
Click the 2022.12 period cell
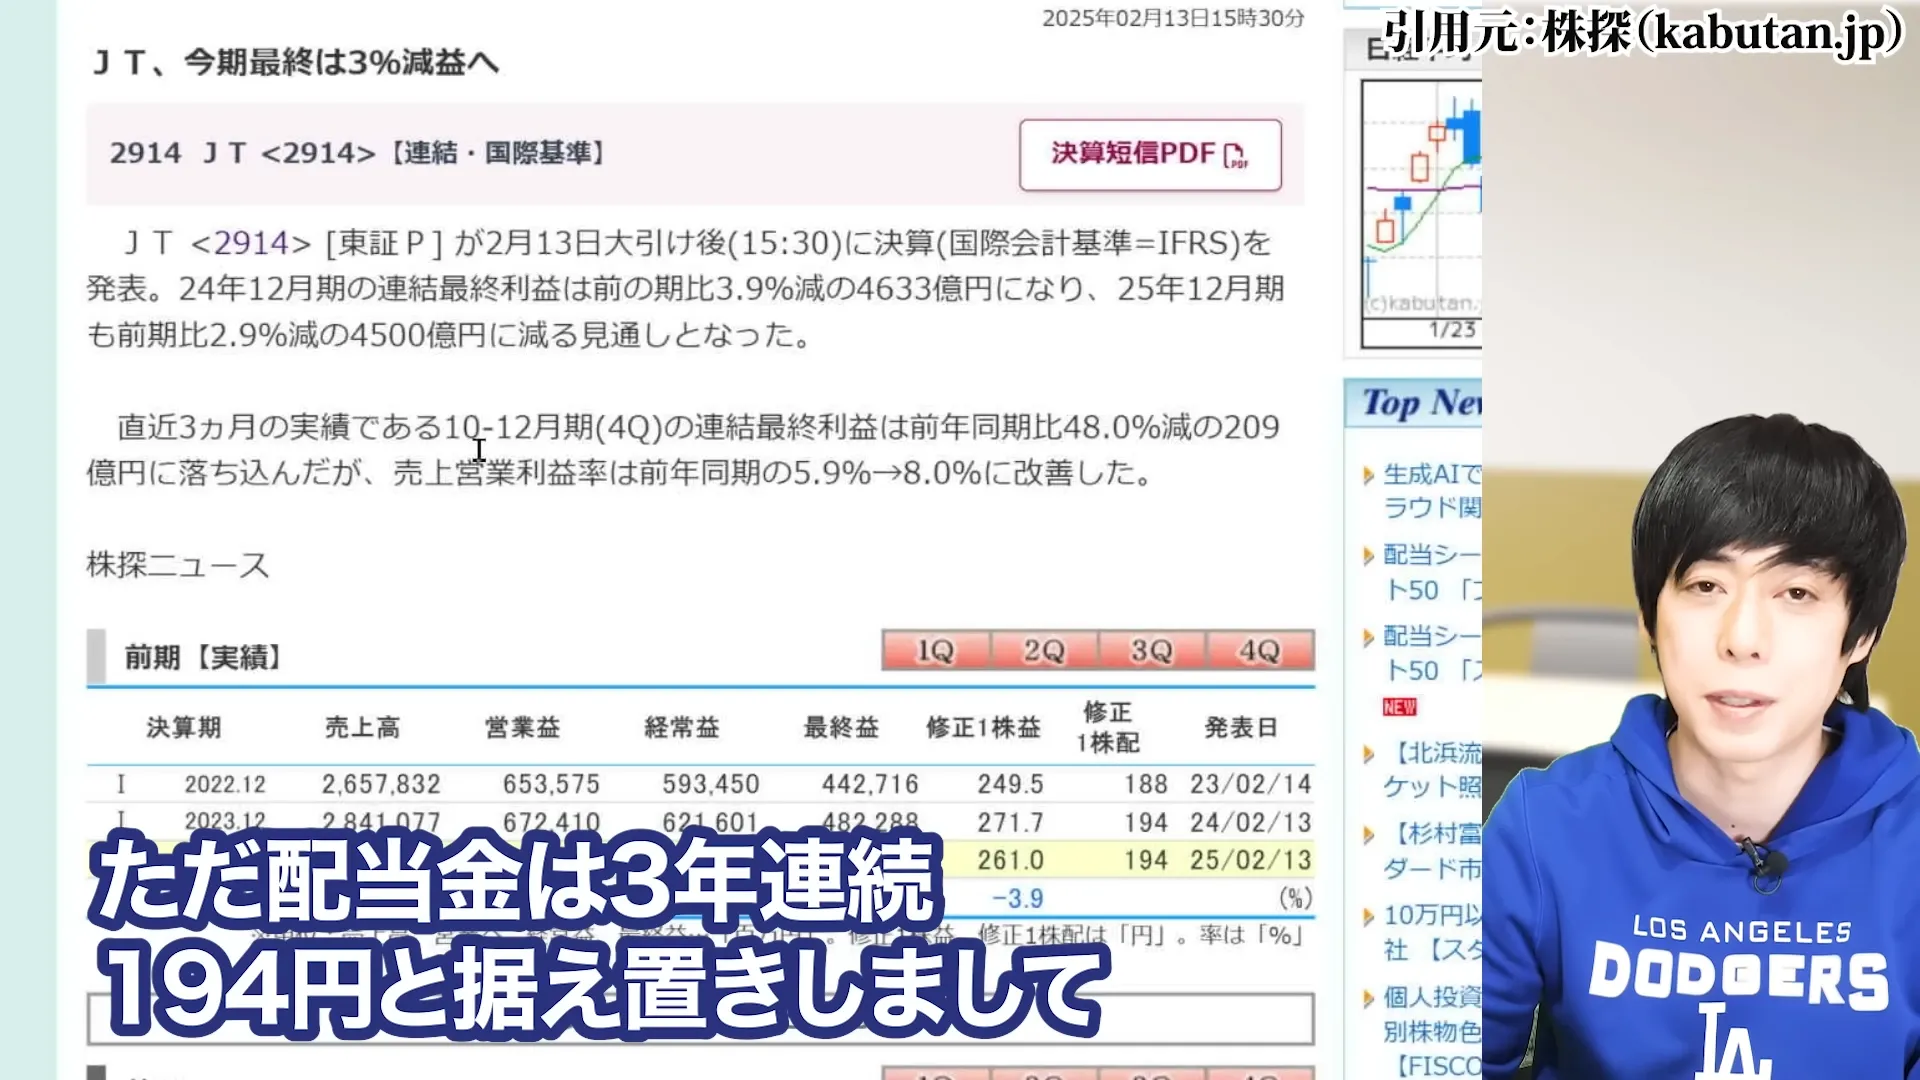click(225, 784)
